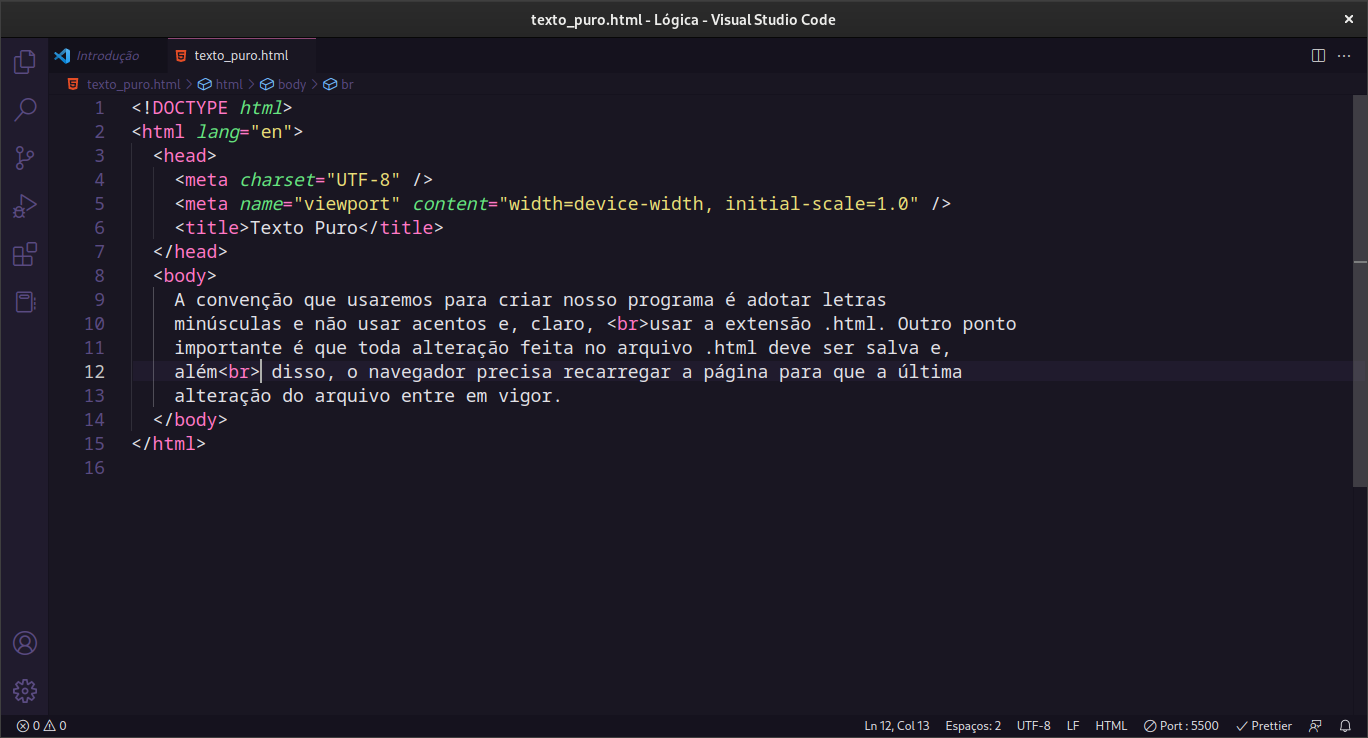Image resolution: width=1368 pixels, height=738 pixels.
Task: Click the word convenção on line 9
Action: click(245, 300)
